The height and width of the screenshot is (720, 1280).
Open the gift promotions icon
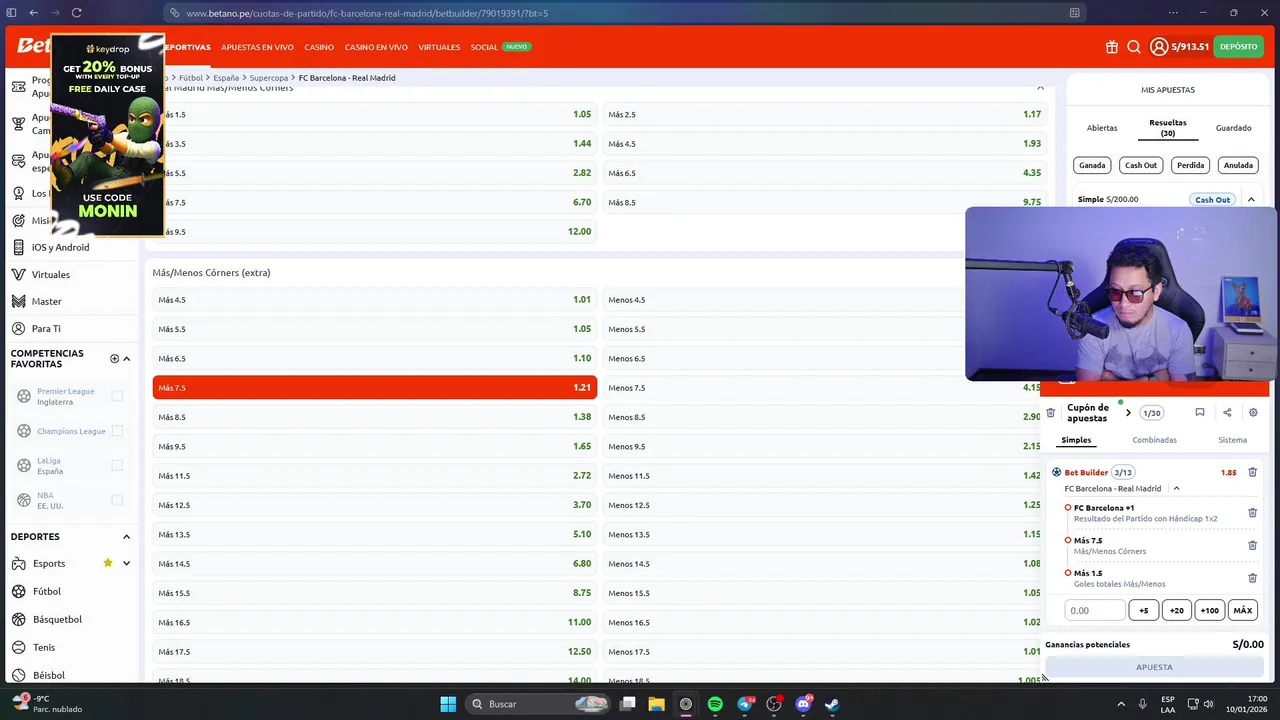(x=1112, y=47)
